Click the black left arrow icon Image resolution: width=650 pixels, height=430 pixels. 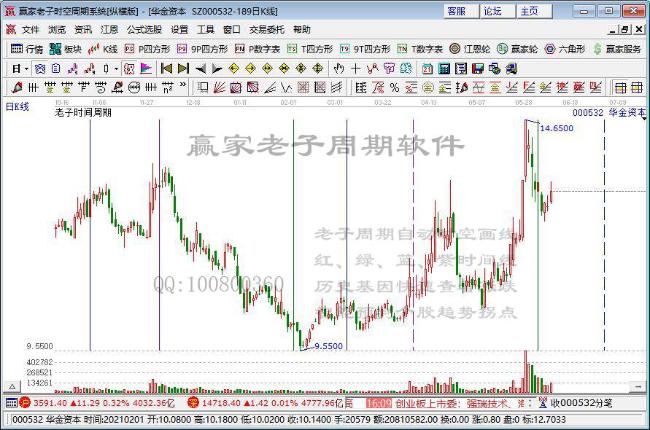pos(200,69)
